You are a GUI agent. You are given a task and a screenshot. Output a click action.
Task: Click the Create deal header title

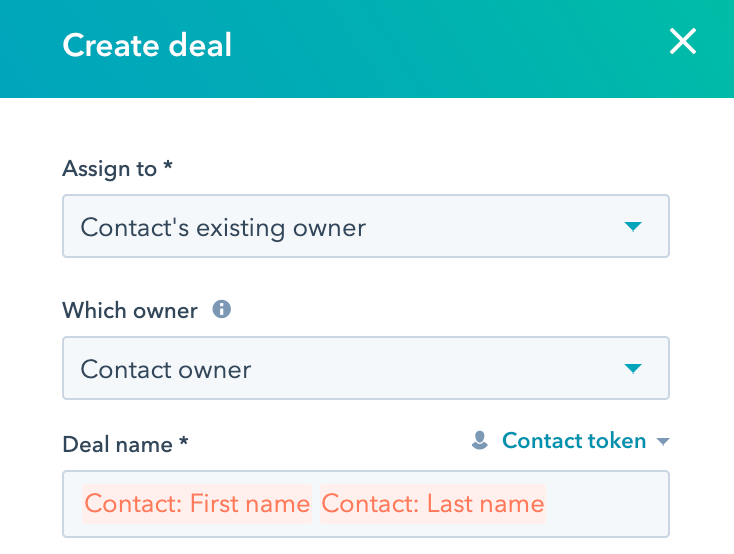click(x=146, y=45)
